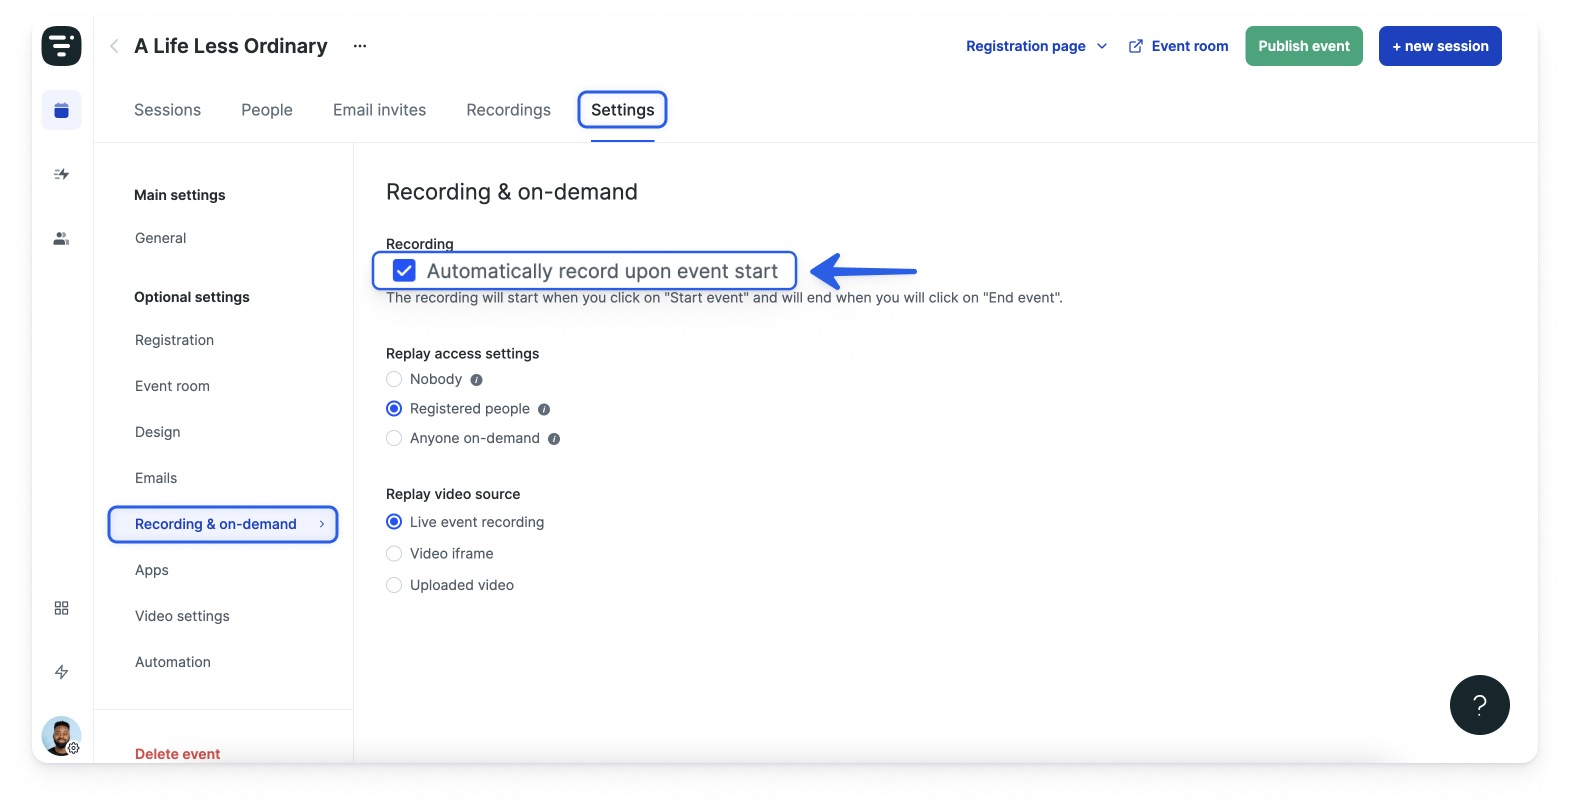The height and width of the screenshot is (811, 1570).
Task: Choose Uploaded video as replay source
Action: point(394,585)
